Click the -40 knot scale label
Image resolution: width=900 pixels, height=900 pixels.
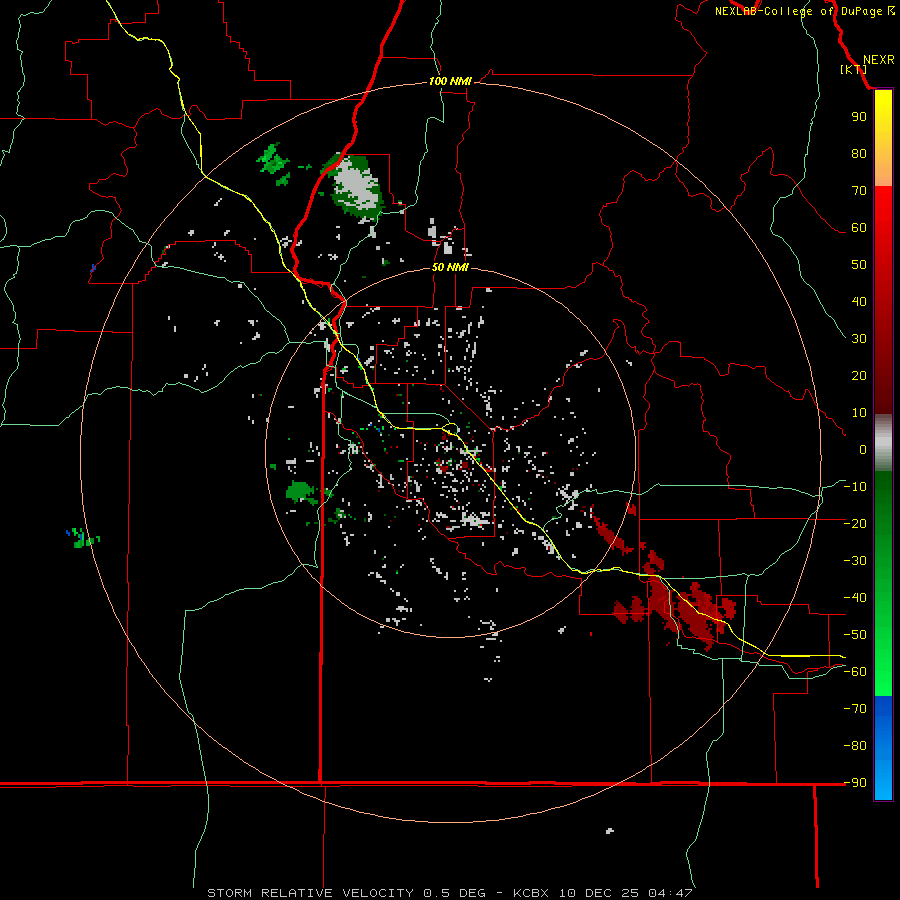point(855,598)
